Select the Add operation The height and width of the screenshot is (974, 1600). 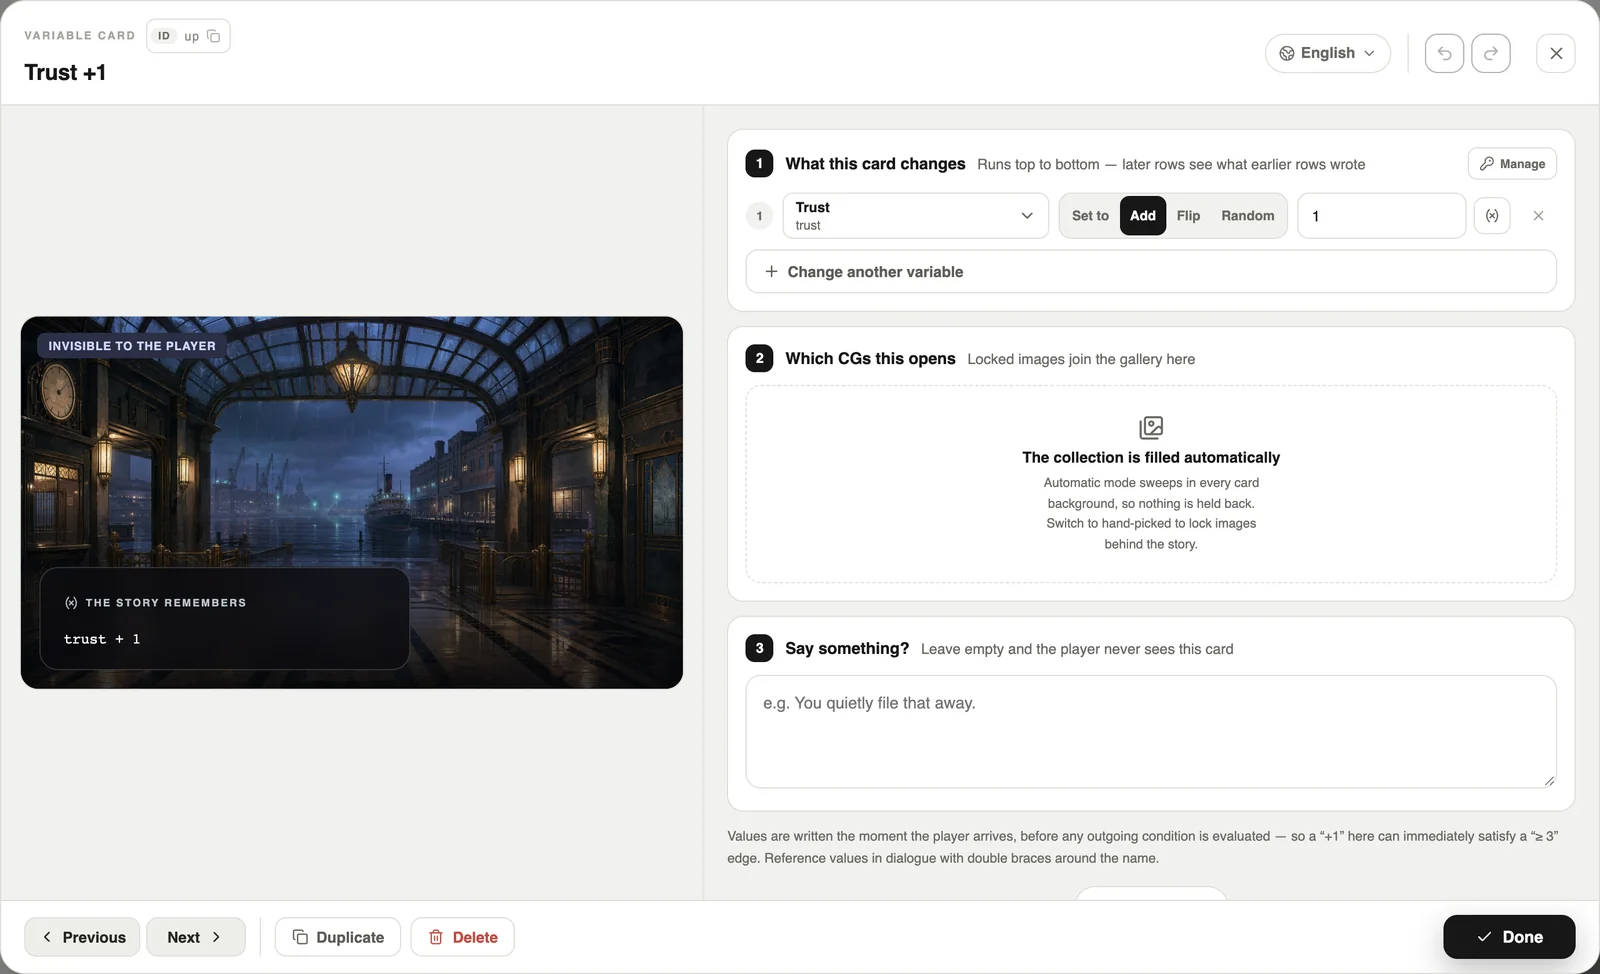(x=1143, y=216)
